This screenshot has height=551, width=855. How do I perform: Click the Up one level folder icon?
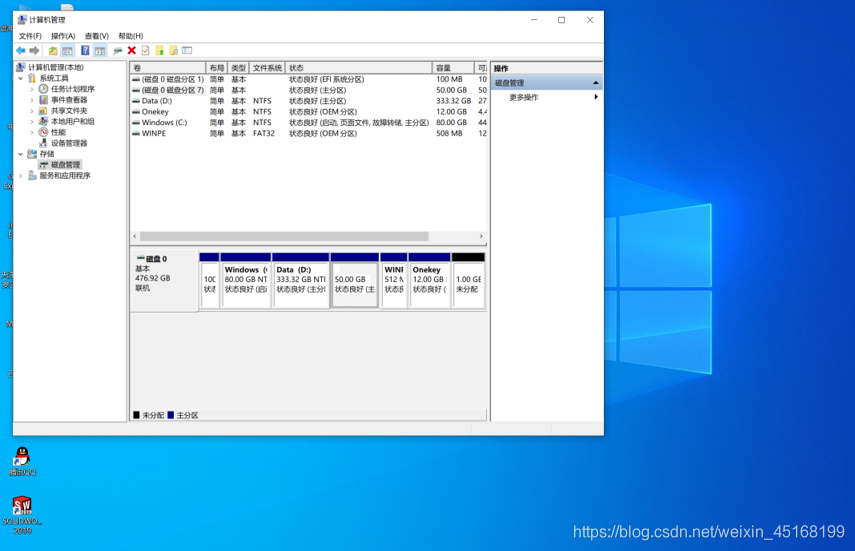tap(52, 51)
